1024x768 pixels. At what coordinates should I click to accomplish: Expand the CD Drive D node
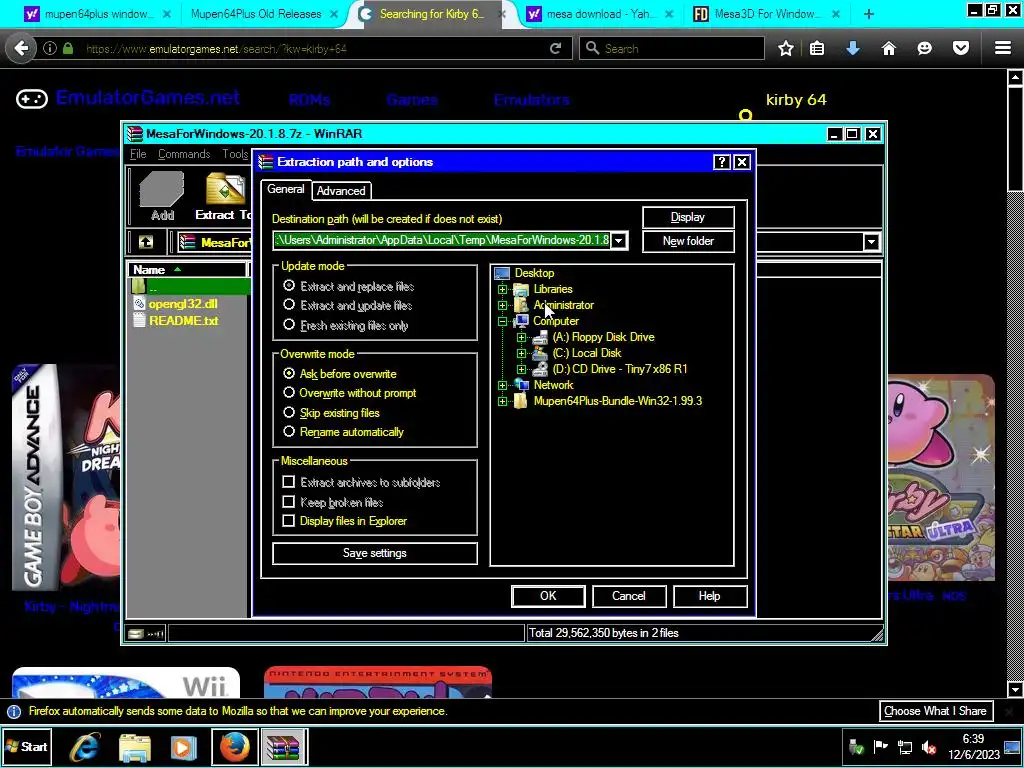(521, 369)
